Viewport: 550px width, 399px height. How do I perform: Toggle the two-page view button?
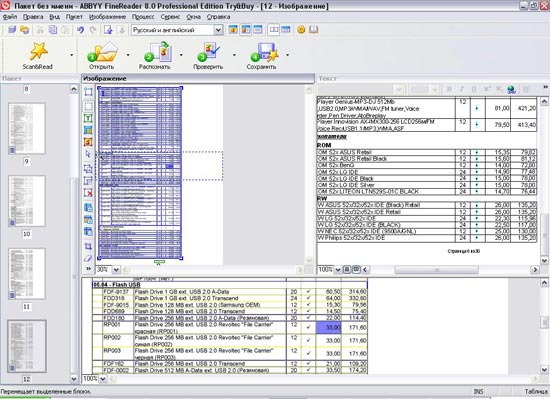274,30
